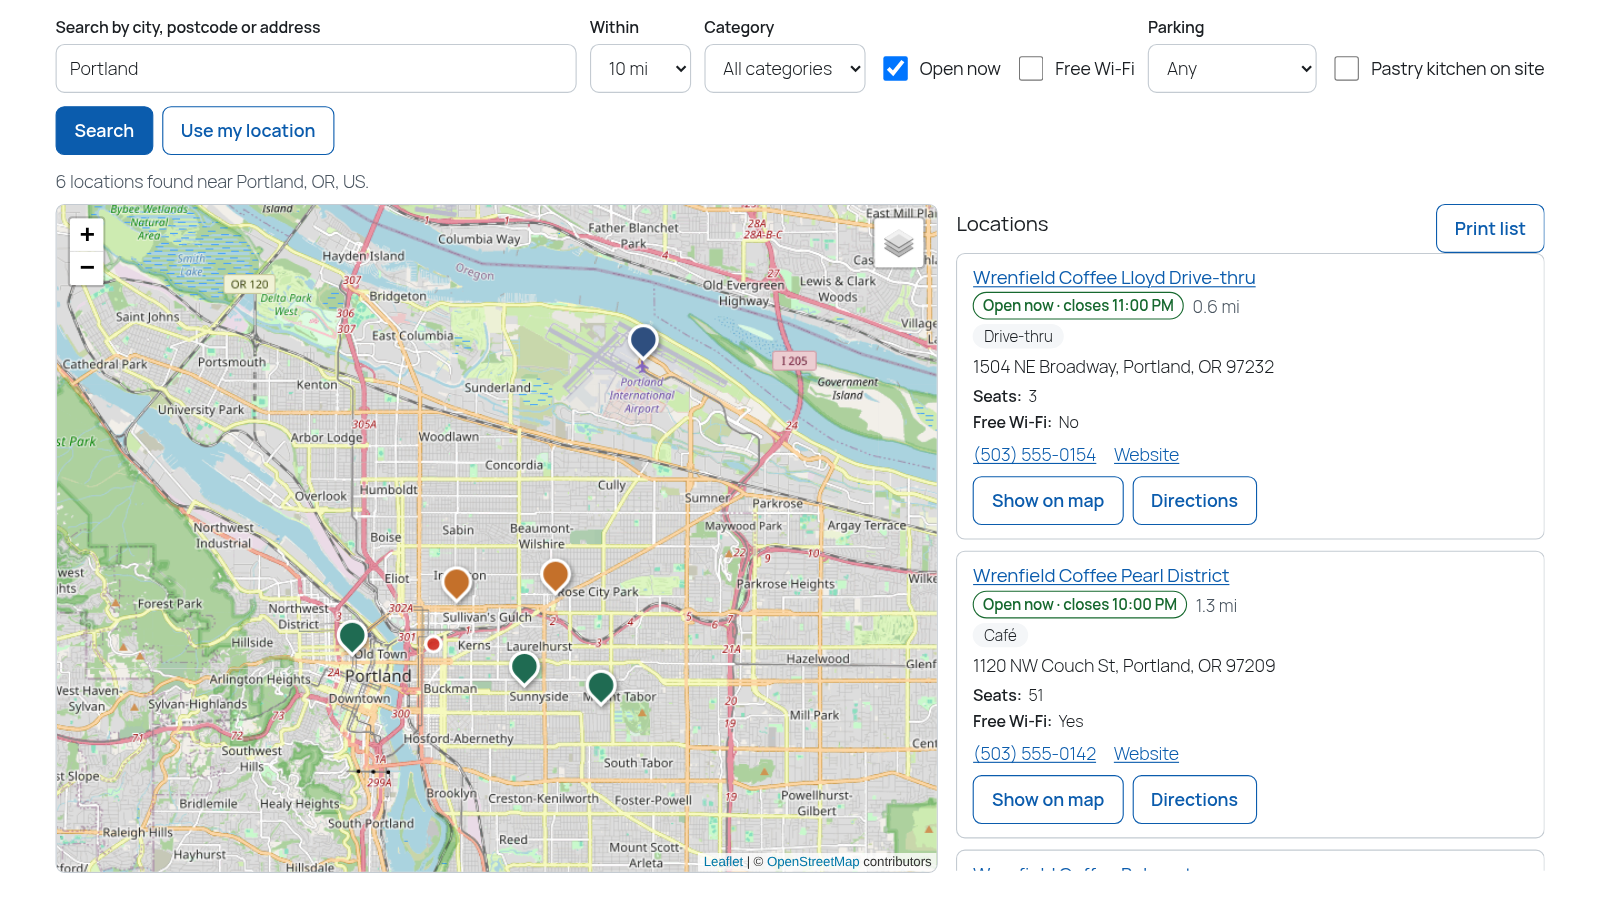Click the Print list button
The height and width of the screenshot is (900, 1600).
pyautogui.click(x=1490, y=229)
